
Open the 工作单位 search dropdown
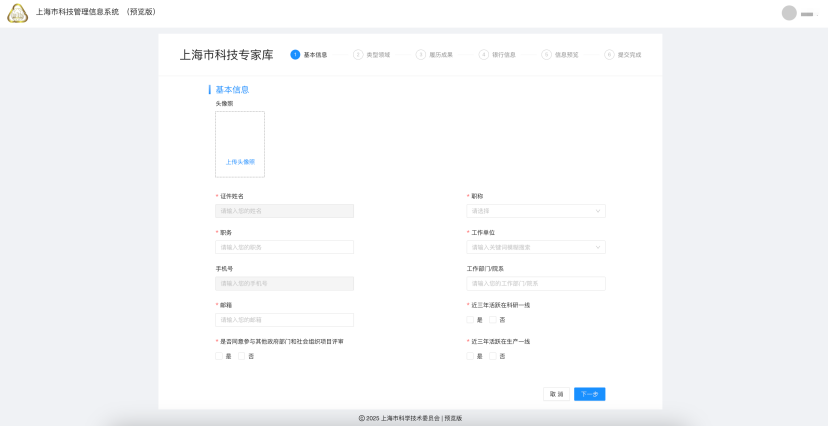click(x=535, y=247)
